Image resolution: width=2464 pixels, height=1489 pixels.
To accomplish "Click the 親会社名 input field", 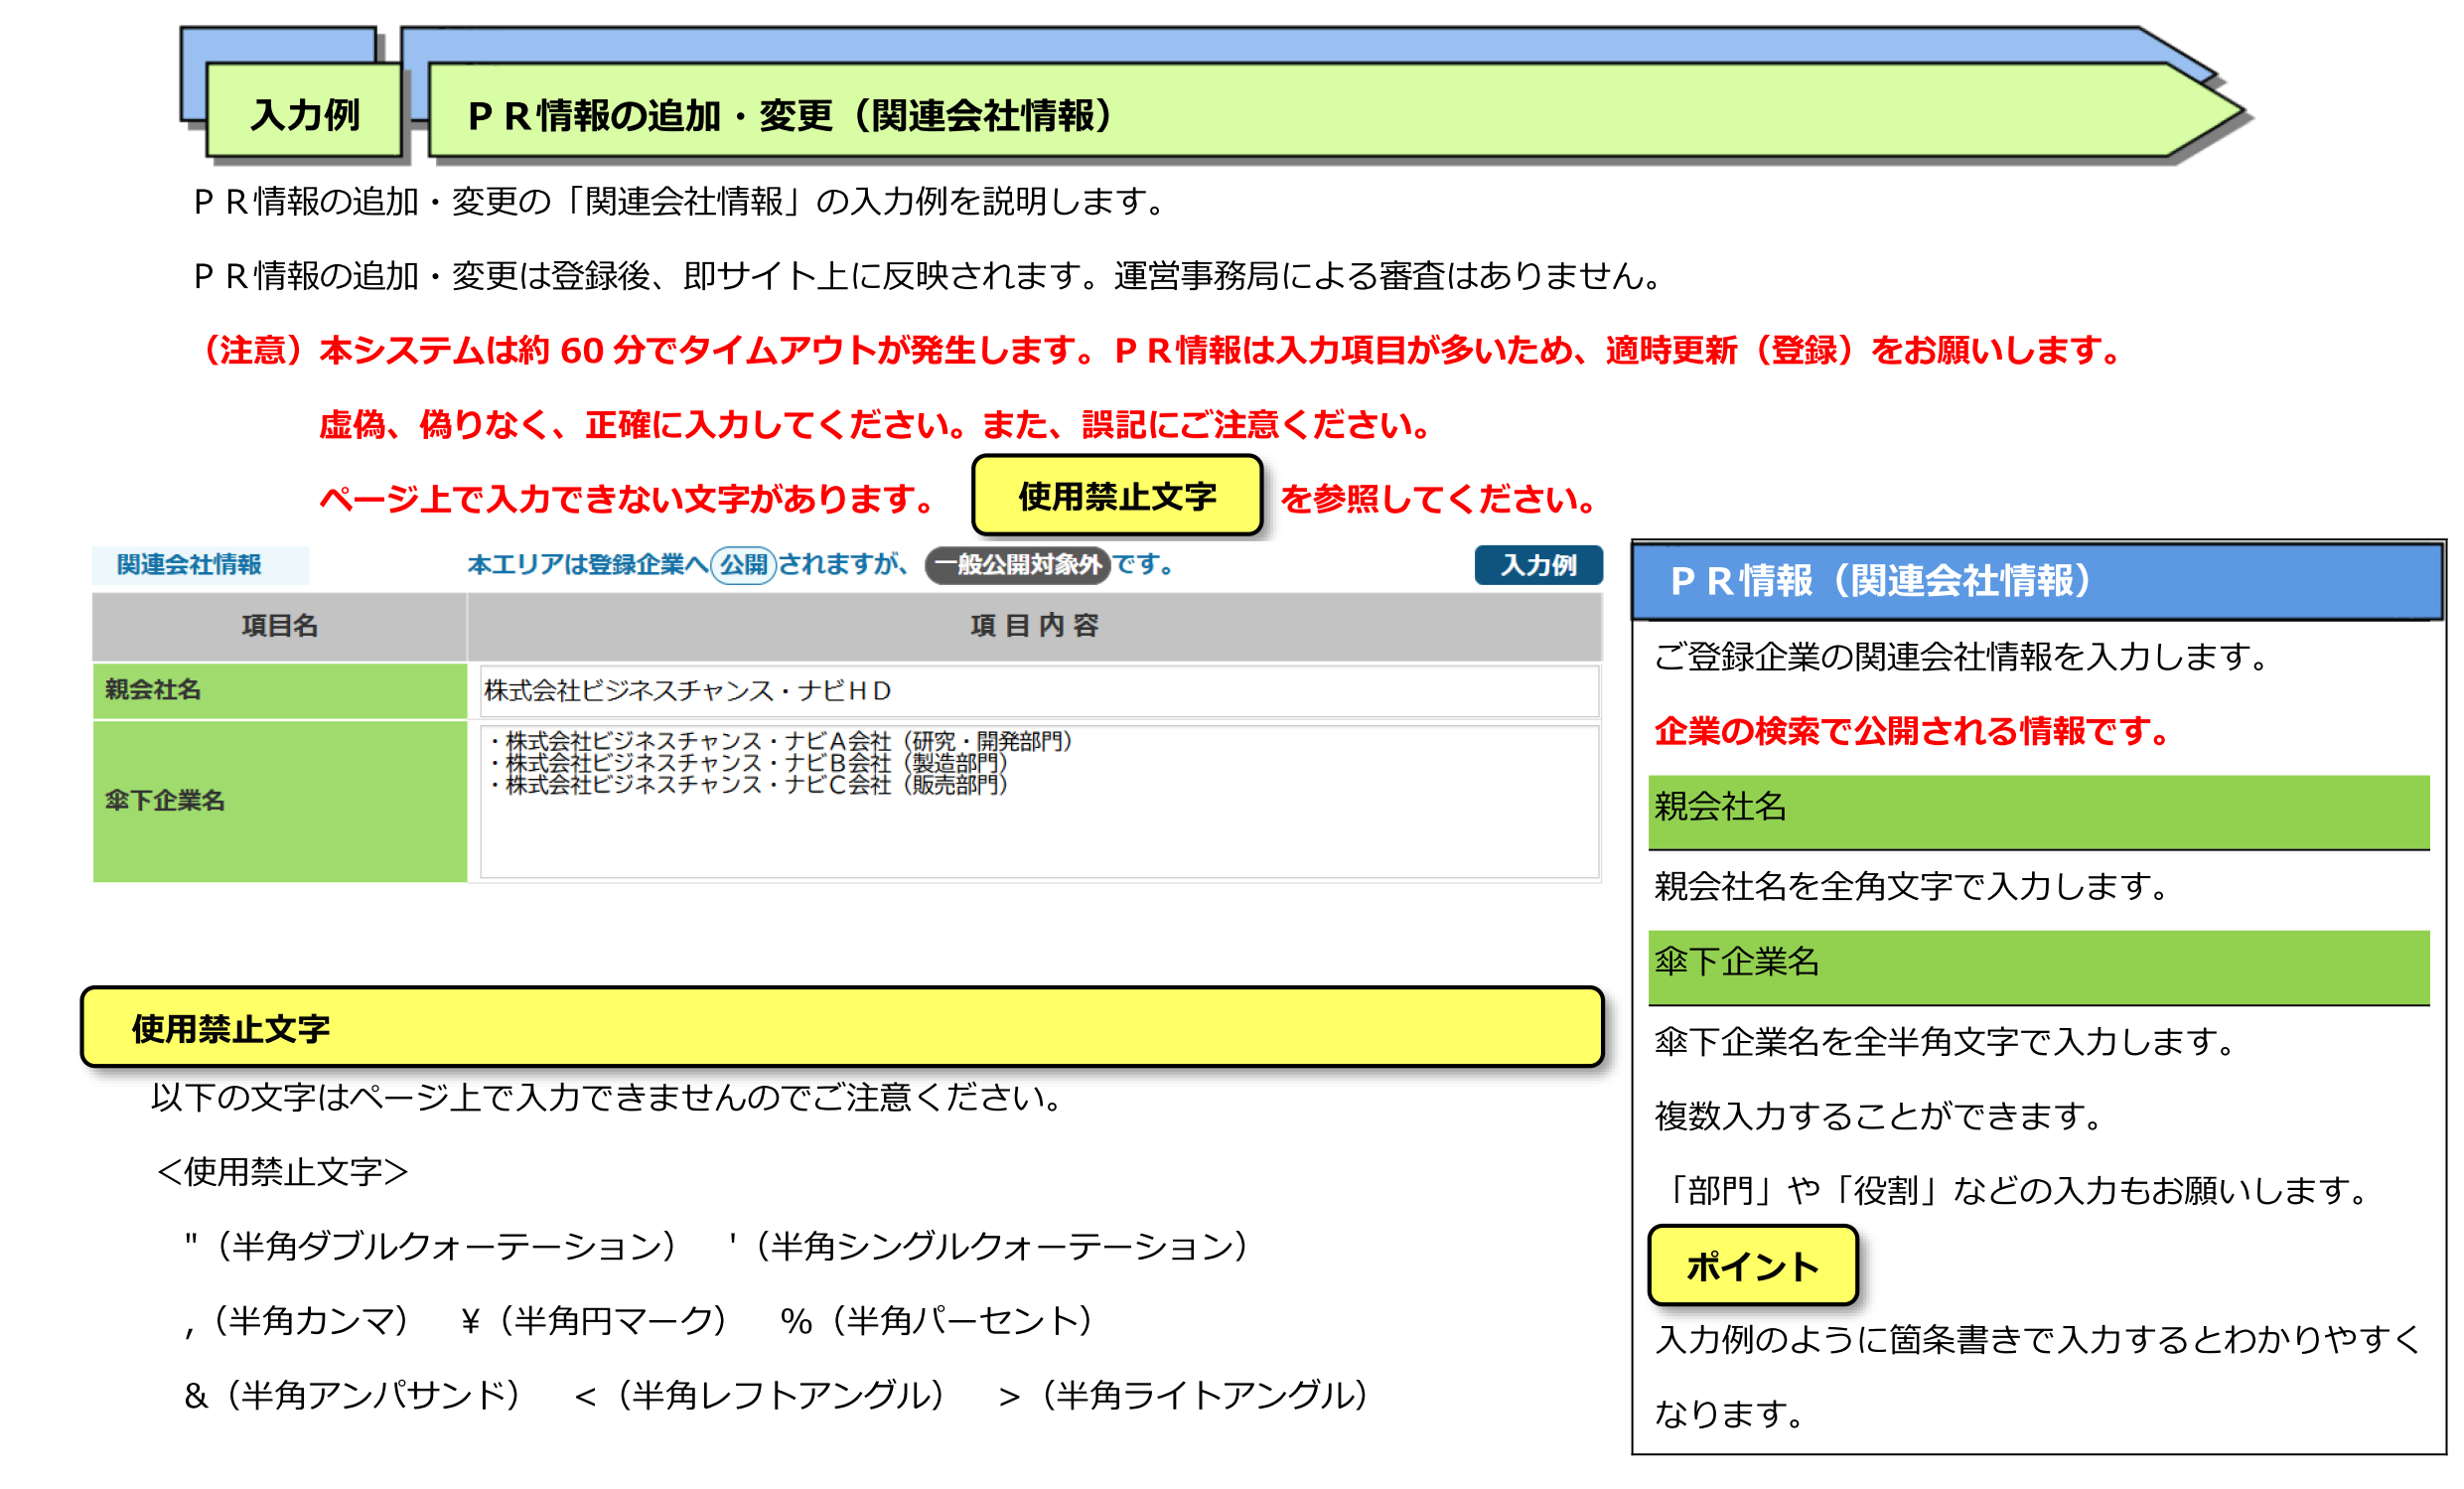I will point(1038,690).
